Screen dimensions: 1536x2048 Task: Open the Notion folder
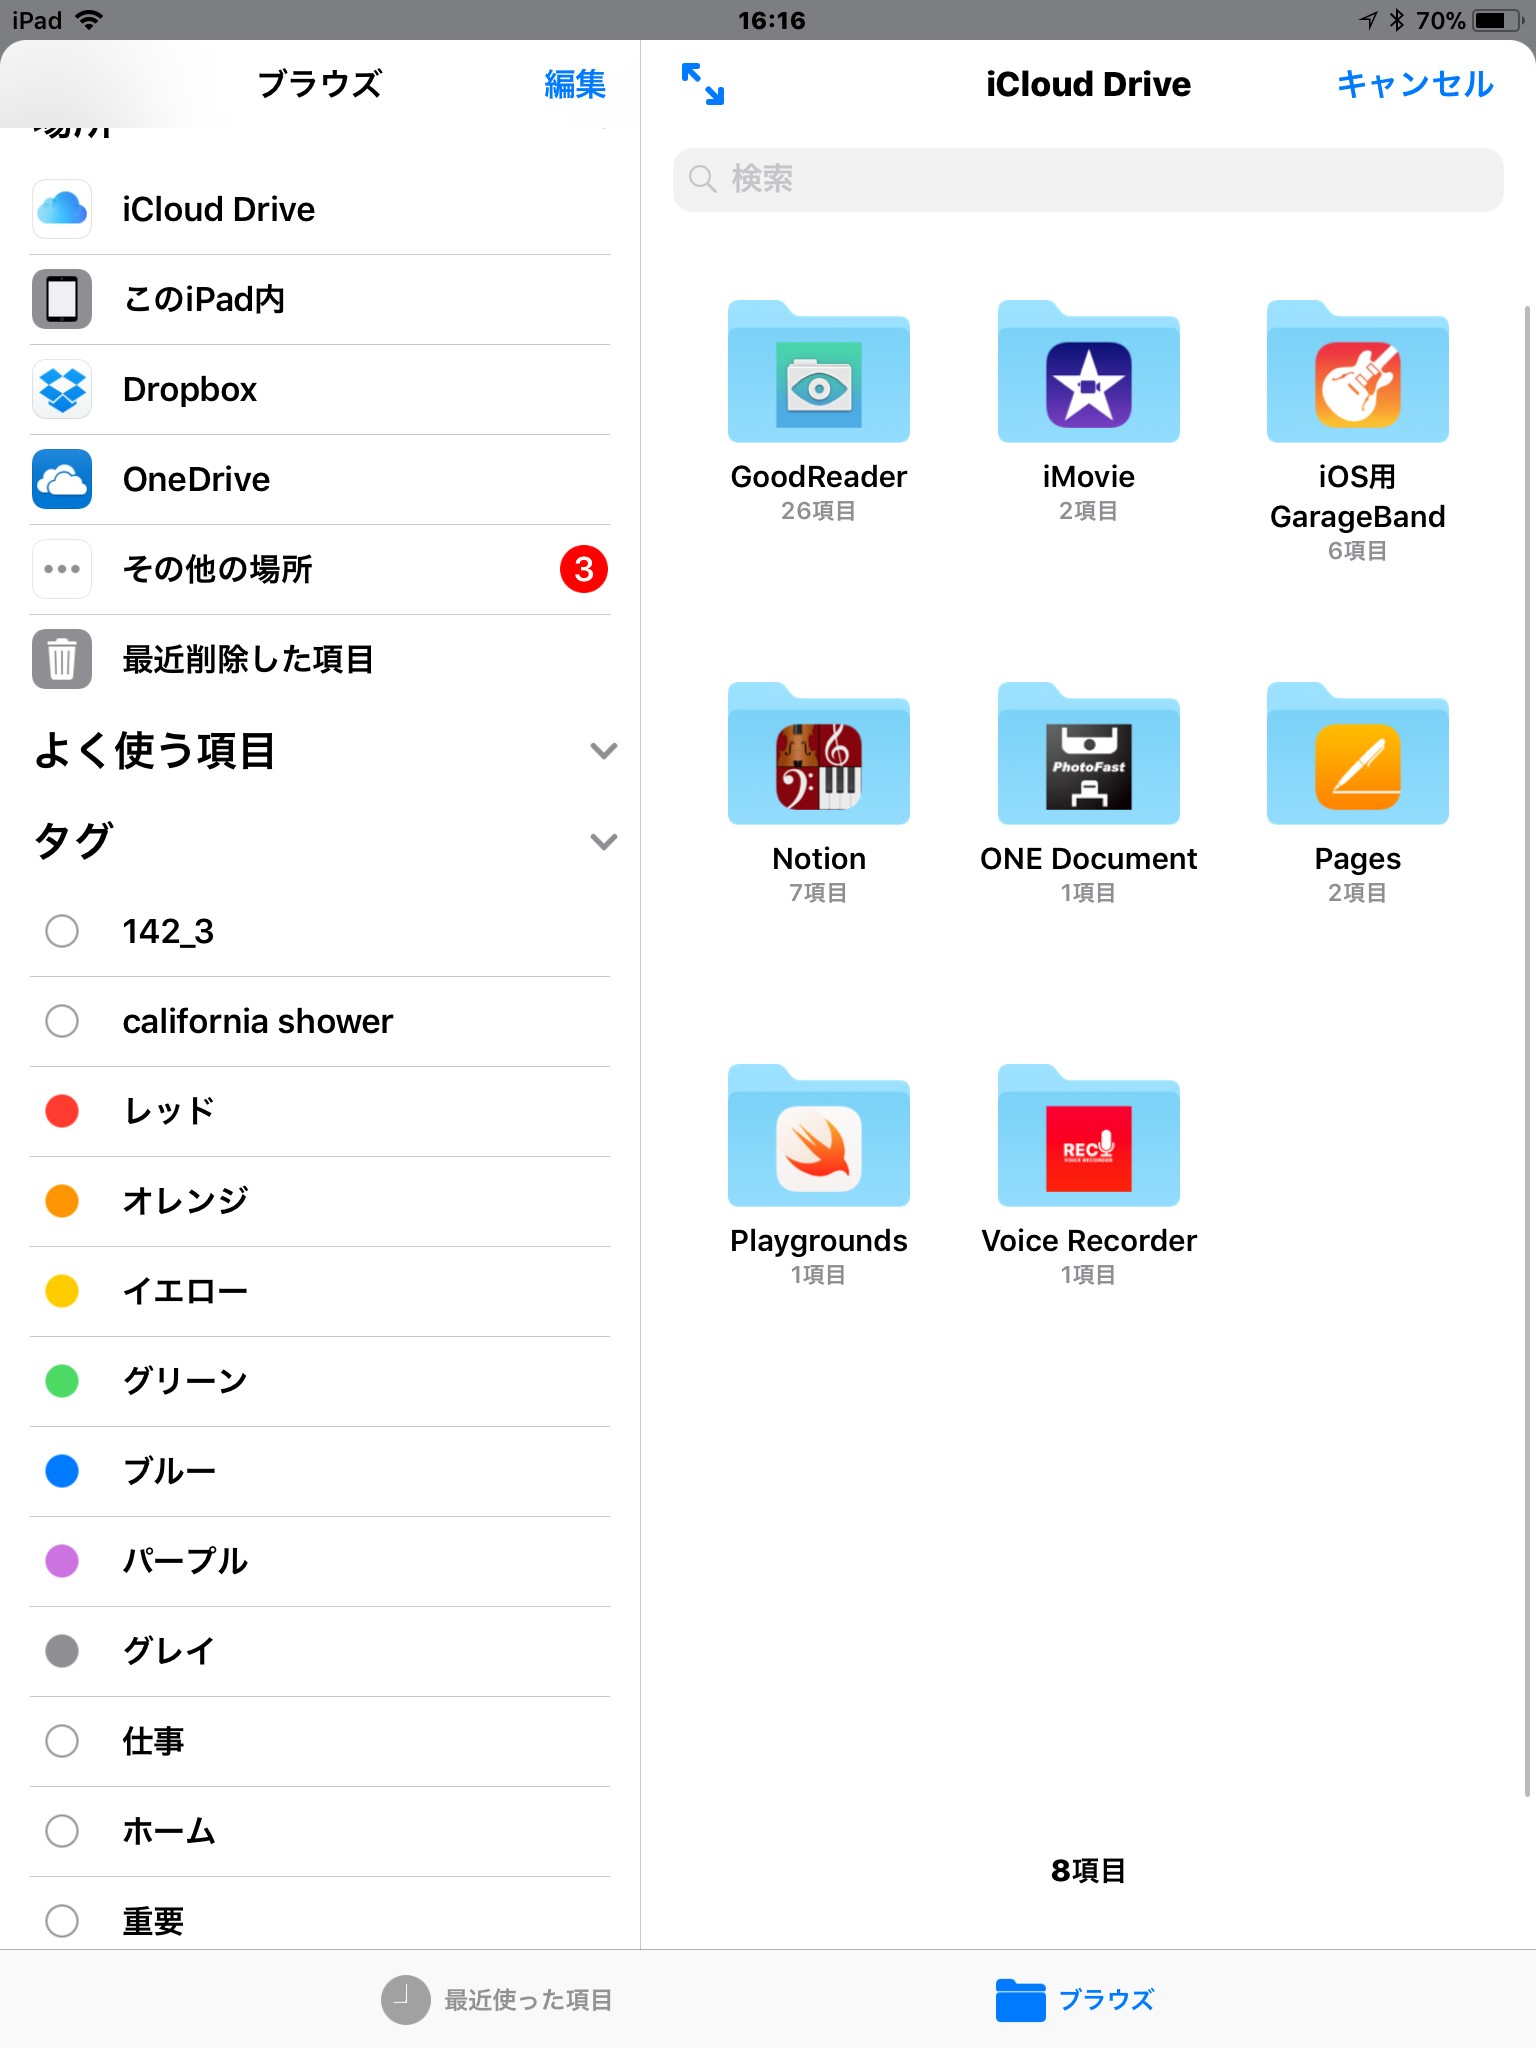pyautogui.click(x=818, y=757)
